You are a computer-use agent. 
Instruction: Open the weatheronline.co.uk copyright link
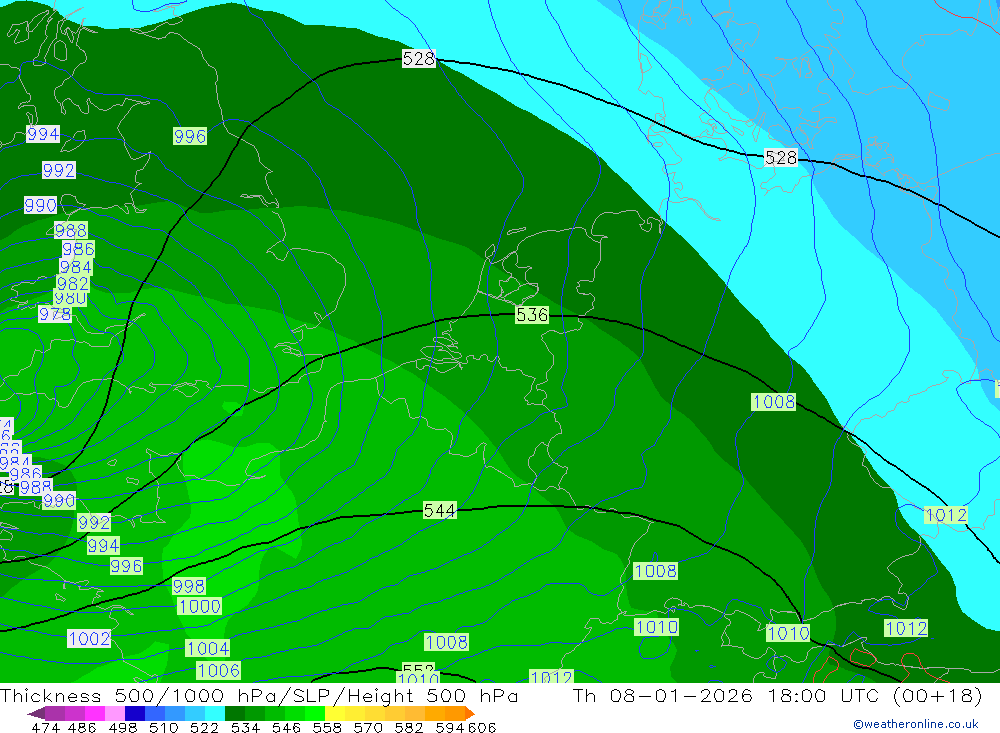915,724
